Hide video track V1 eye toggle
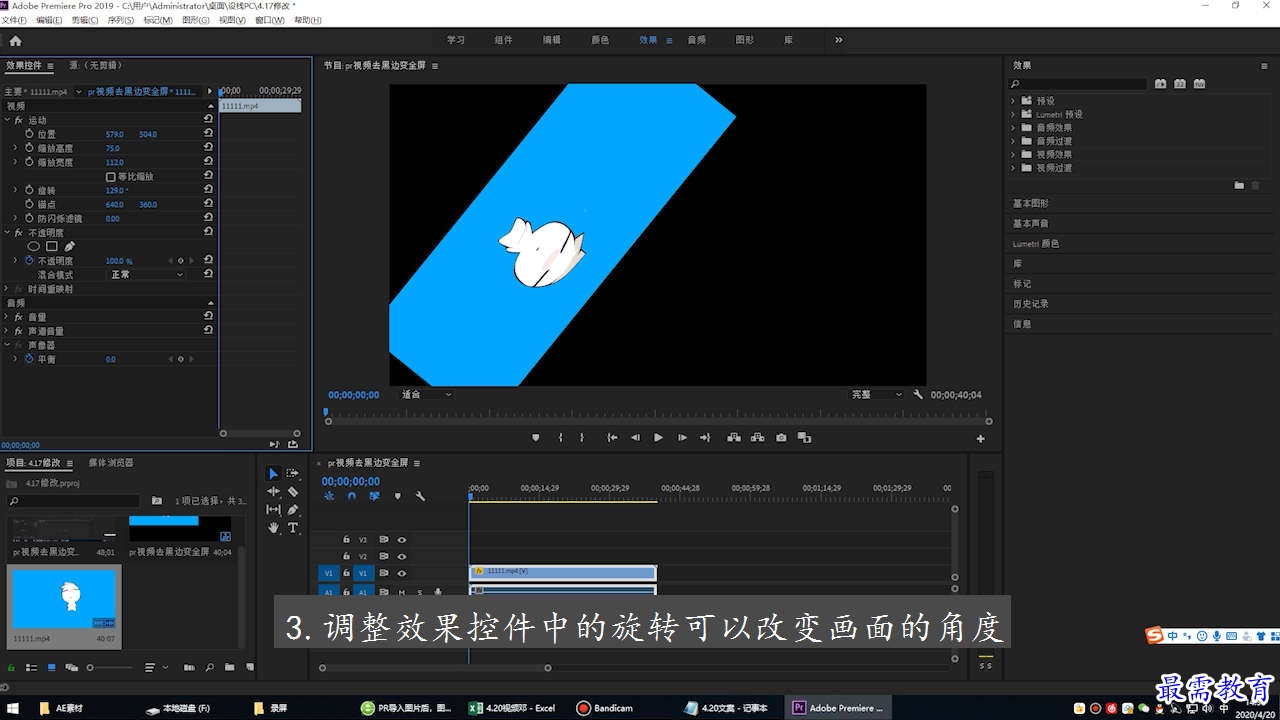This screenshot has height=720, width=1280. click(401, 573)
